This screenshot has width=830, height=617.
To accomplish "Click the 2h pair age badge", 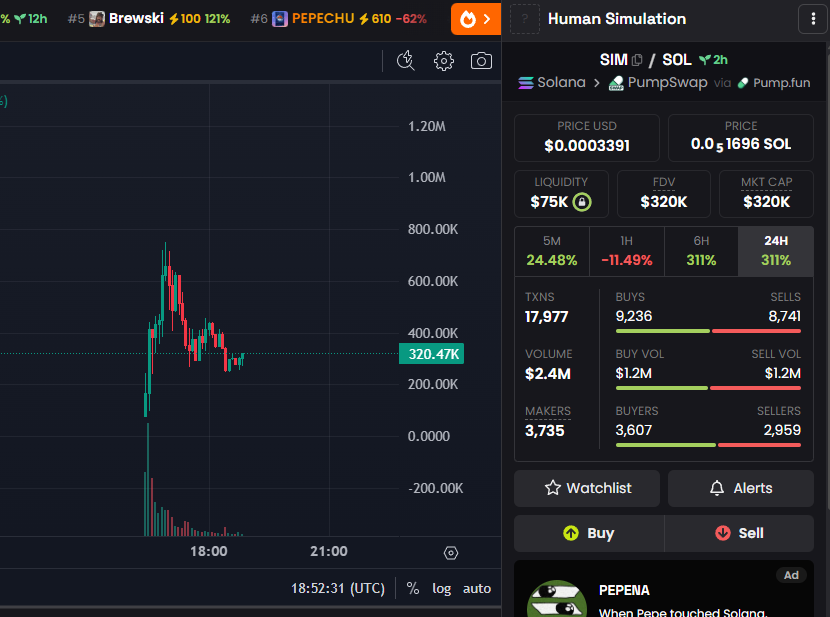I will coord(713,60).
